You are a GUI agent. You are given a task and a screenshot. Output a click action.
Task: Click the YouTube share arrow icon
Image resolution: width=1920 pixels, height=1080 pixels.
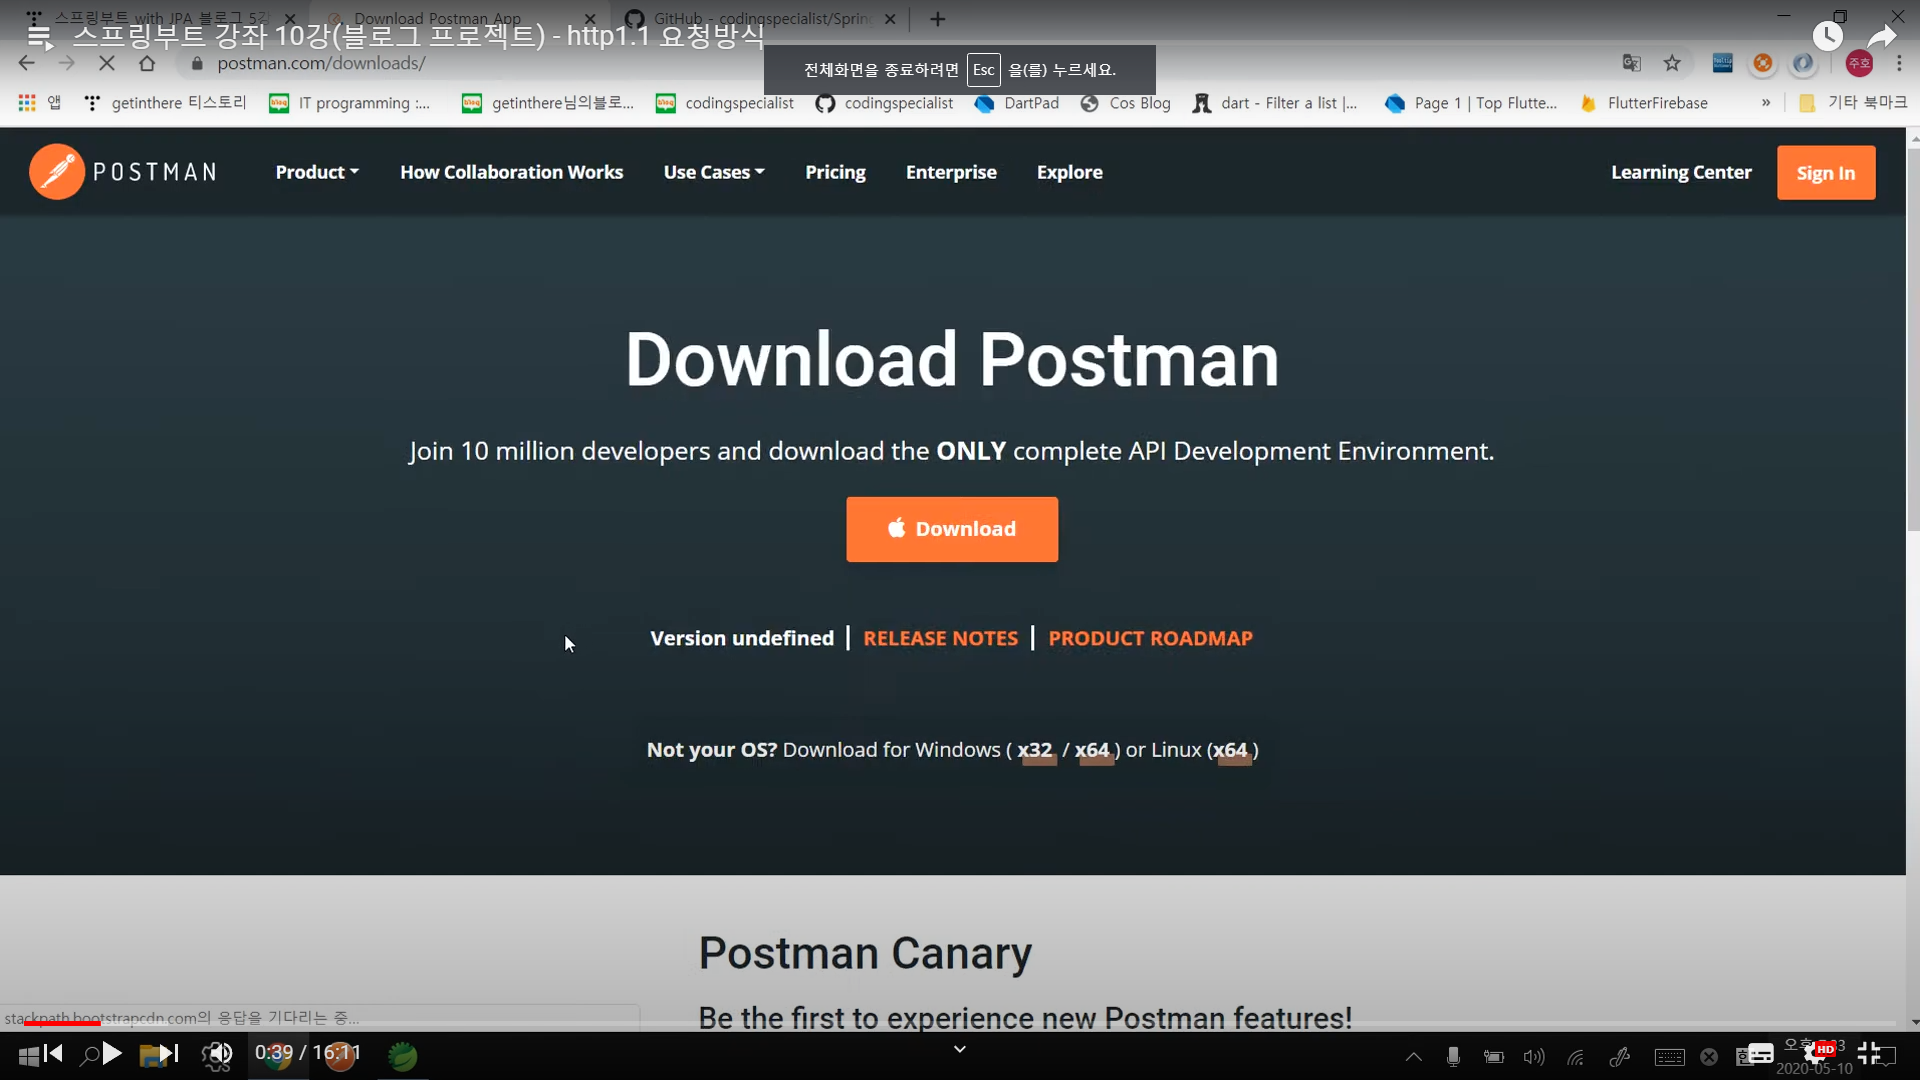tap(1882, 37)
